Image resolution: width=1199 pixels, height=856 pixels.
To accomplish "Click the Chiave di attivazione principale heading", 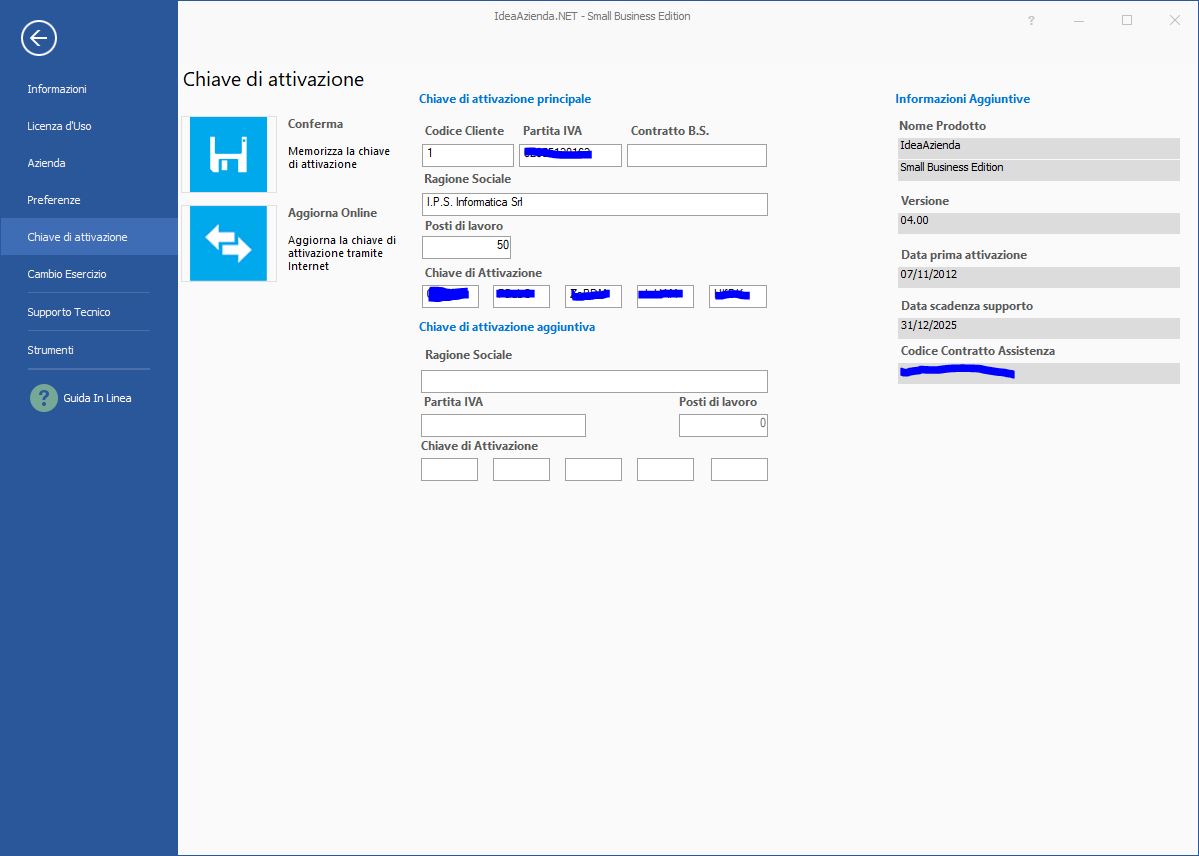I will (x=505, y=99).
